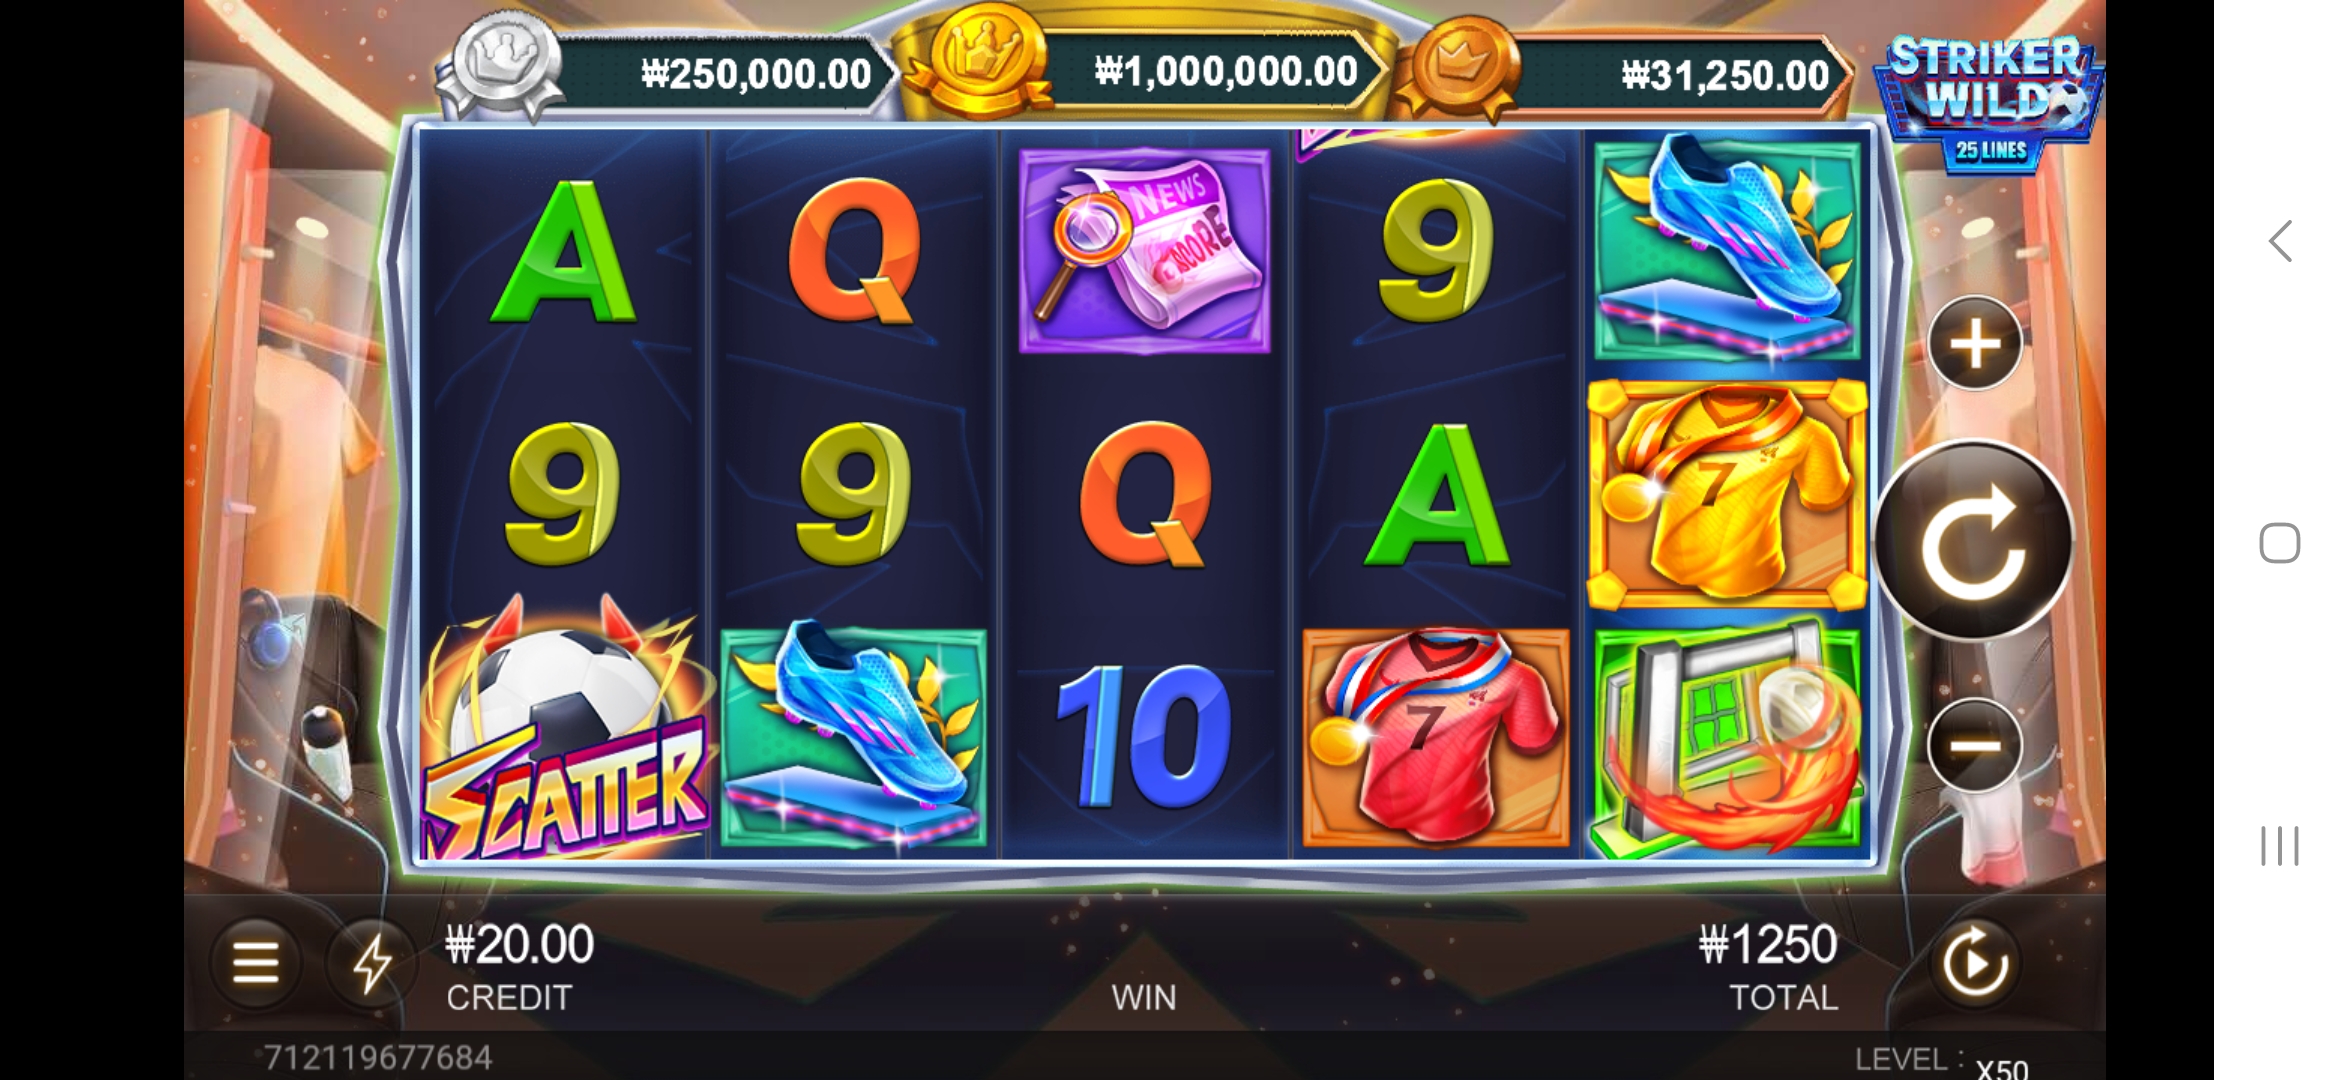Image resolution: width=2340 pixels, height=1080 pixels.
Task: Go back with Android back chevron
Action: click(2280, 241)
